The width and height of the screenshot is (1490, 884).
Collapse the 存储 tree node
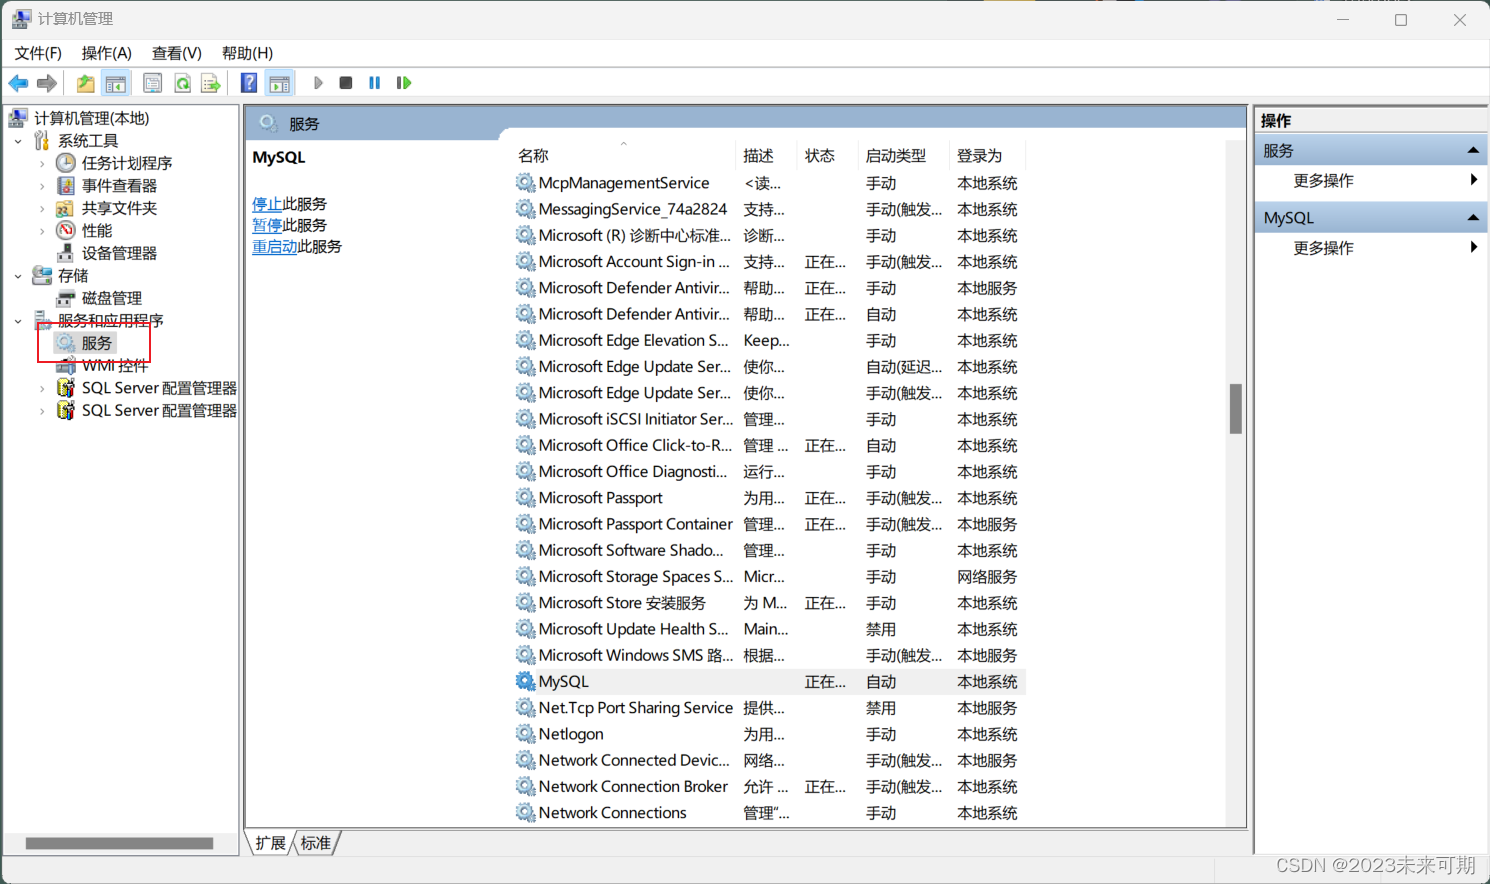point(18,276)
